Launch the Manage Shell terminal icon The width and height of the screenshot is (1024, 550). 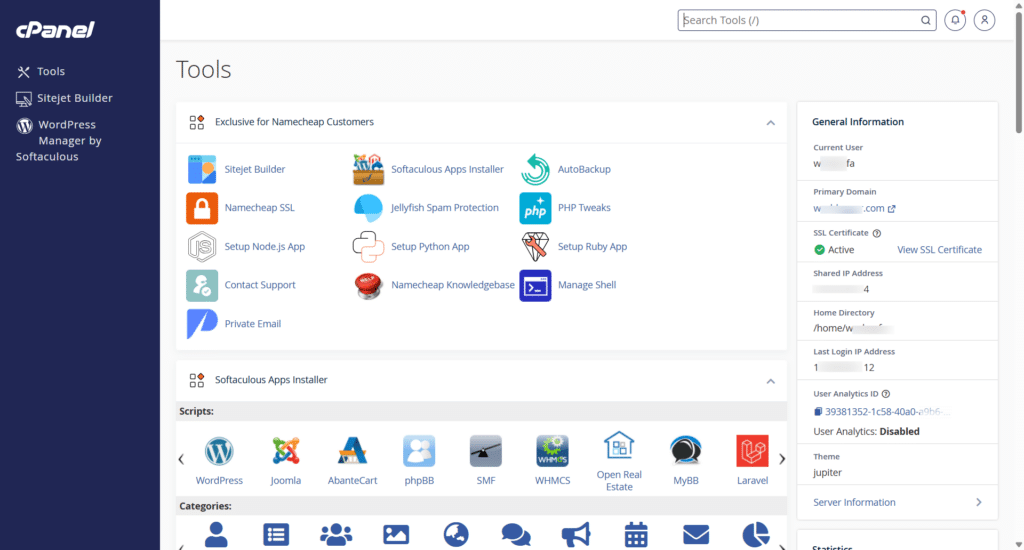[535, 285]
